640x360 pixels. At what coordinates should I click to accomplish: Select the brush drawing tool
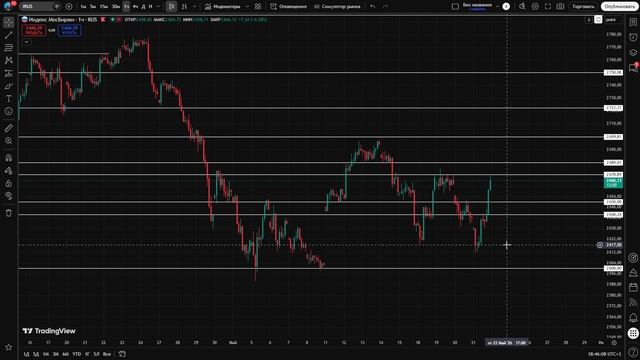tap(9, 86)
